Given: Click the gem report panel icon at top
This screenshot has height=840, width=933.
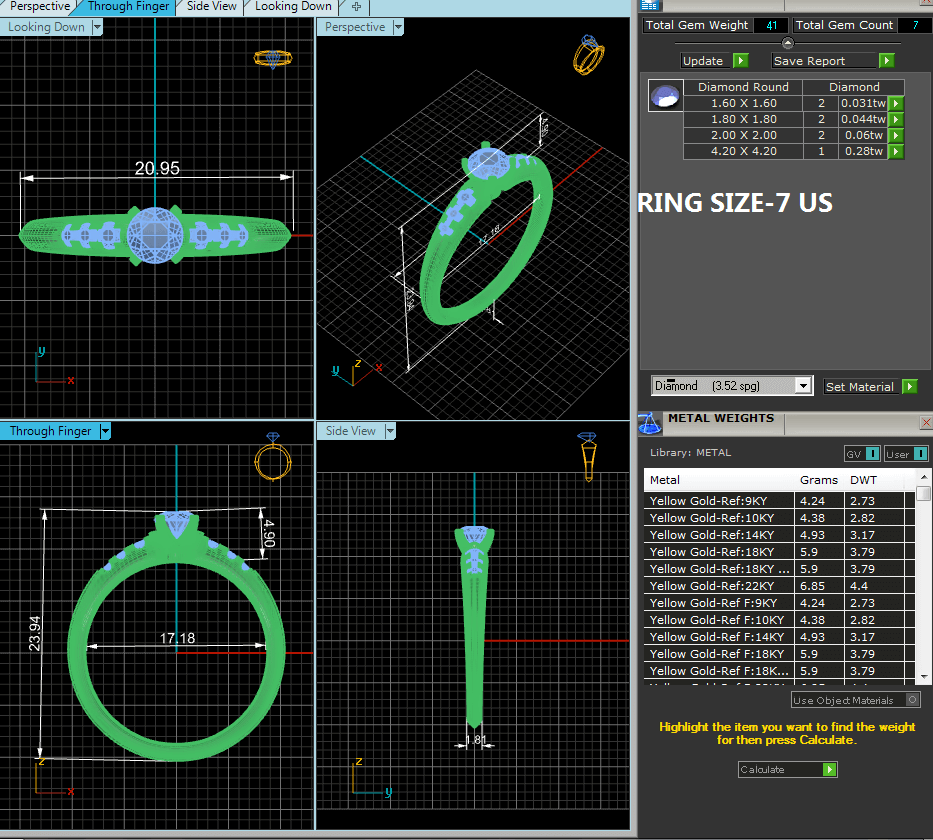Looking at the screenshot, I should pyautogui.click(x=648, y=5).
